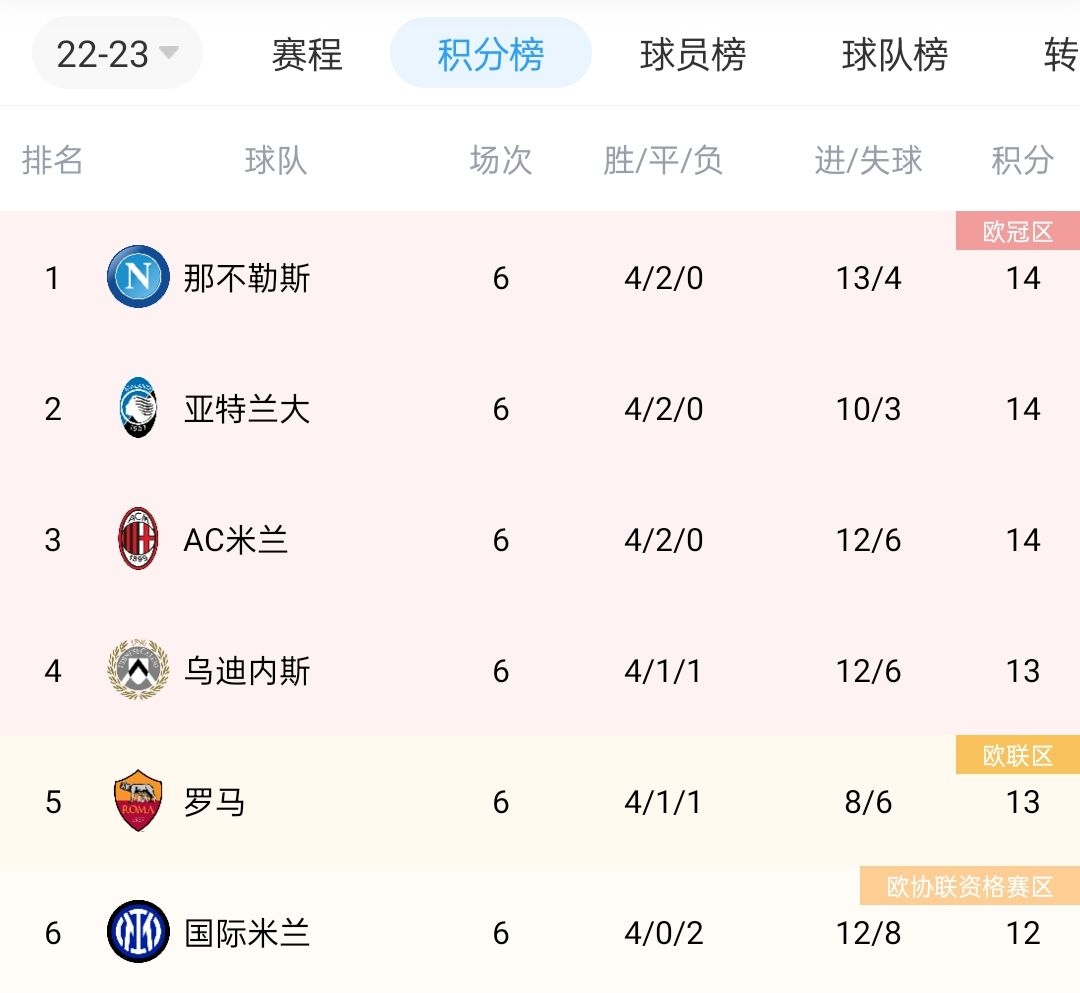Sort by the 积分 column header
Viewport: 1080px width, 993px height.
tap(1022, 160)
